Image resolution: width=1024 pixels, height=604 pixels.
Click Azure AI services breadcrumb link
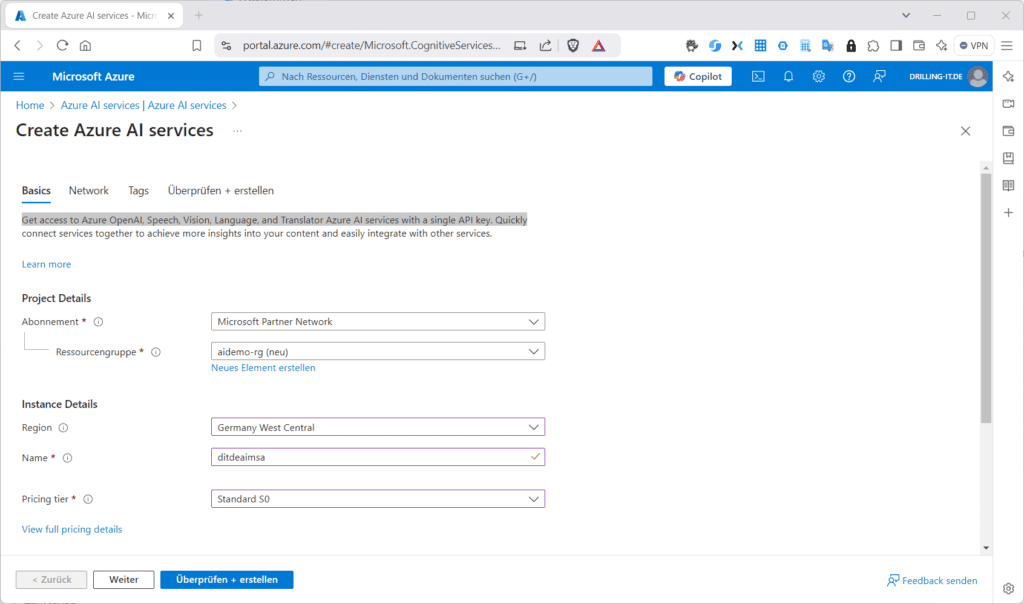tap(143, 105)
